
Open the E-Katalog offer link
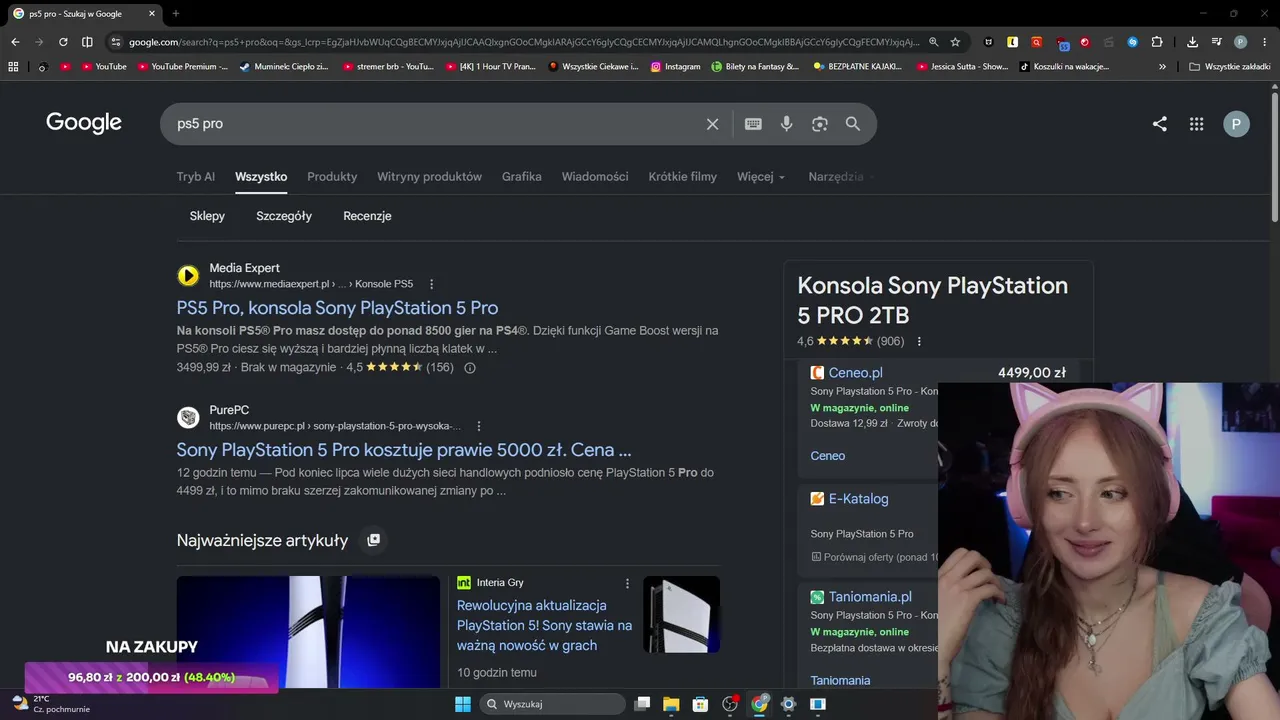coord(858,499)
